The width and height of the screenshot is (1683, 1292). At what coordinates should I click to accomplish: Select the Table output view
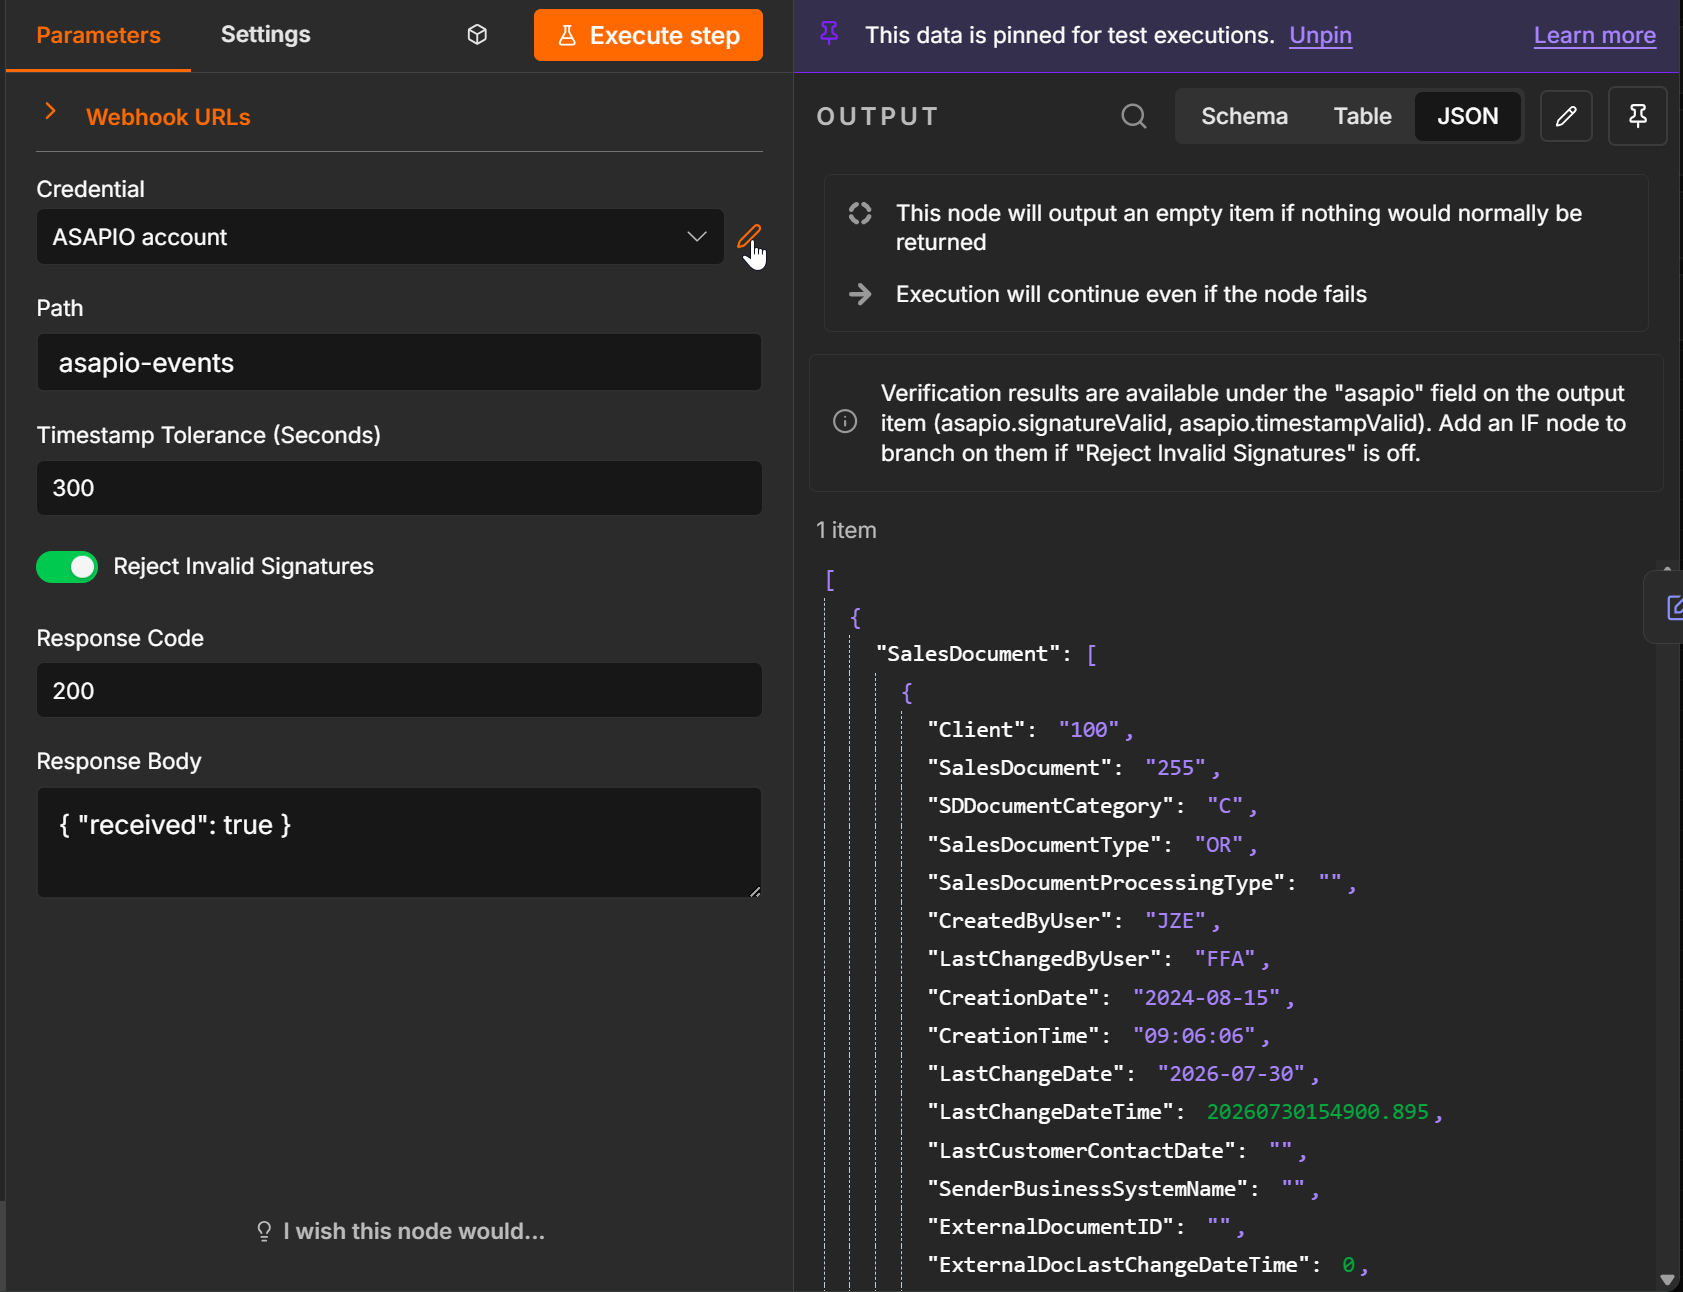click(x=1362, y=116)
